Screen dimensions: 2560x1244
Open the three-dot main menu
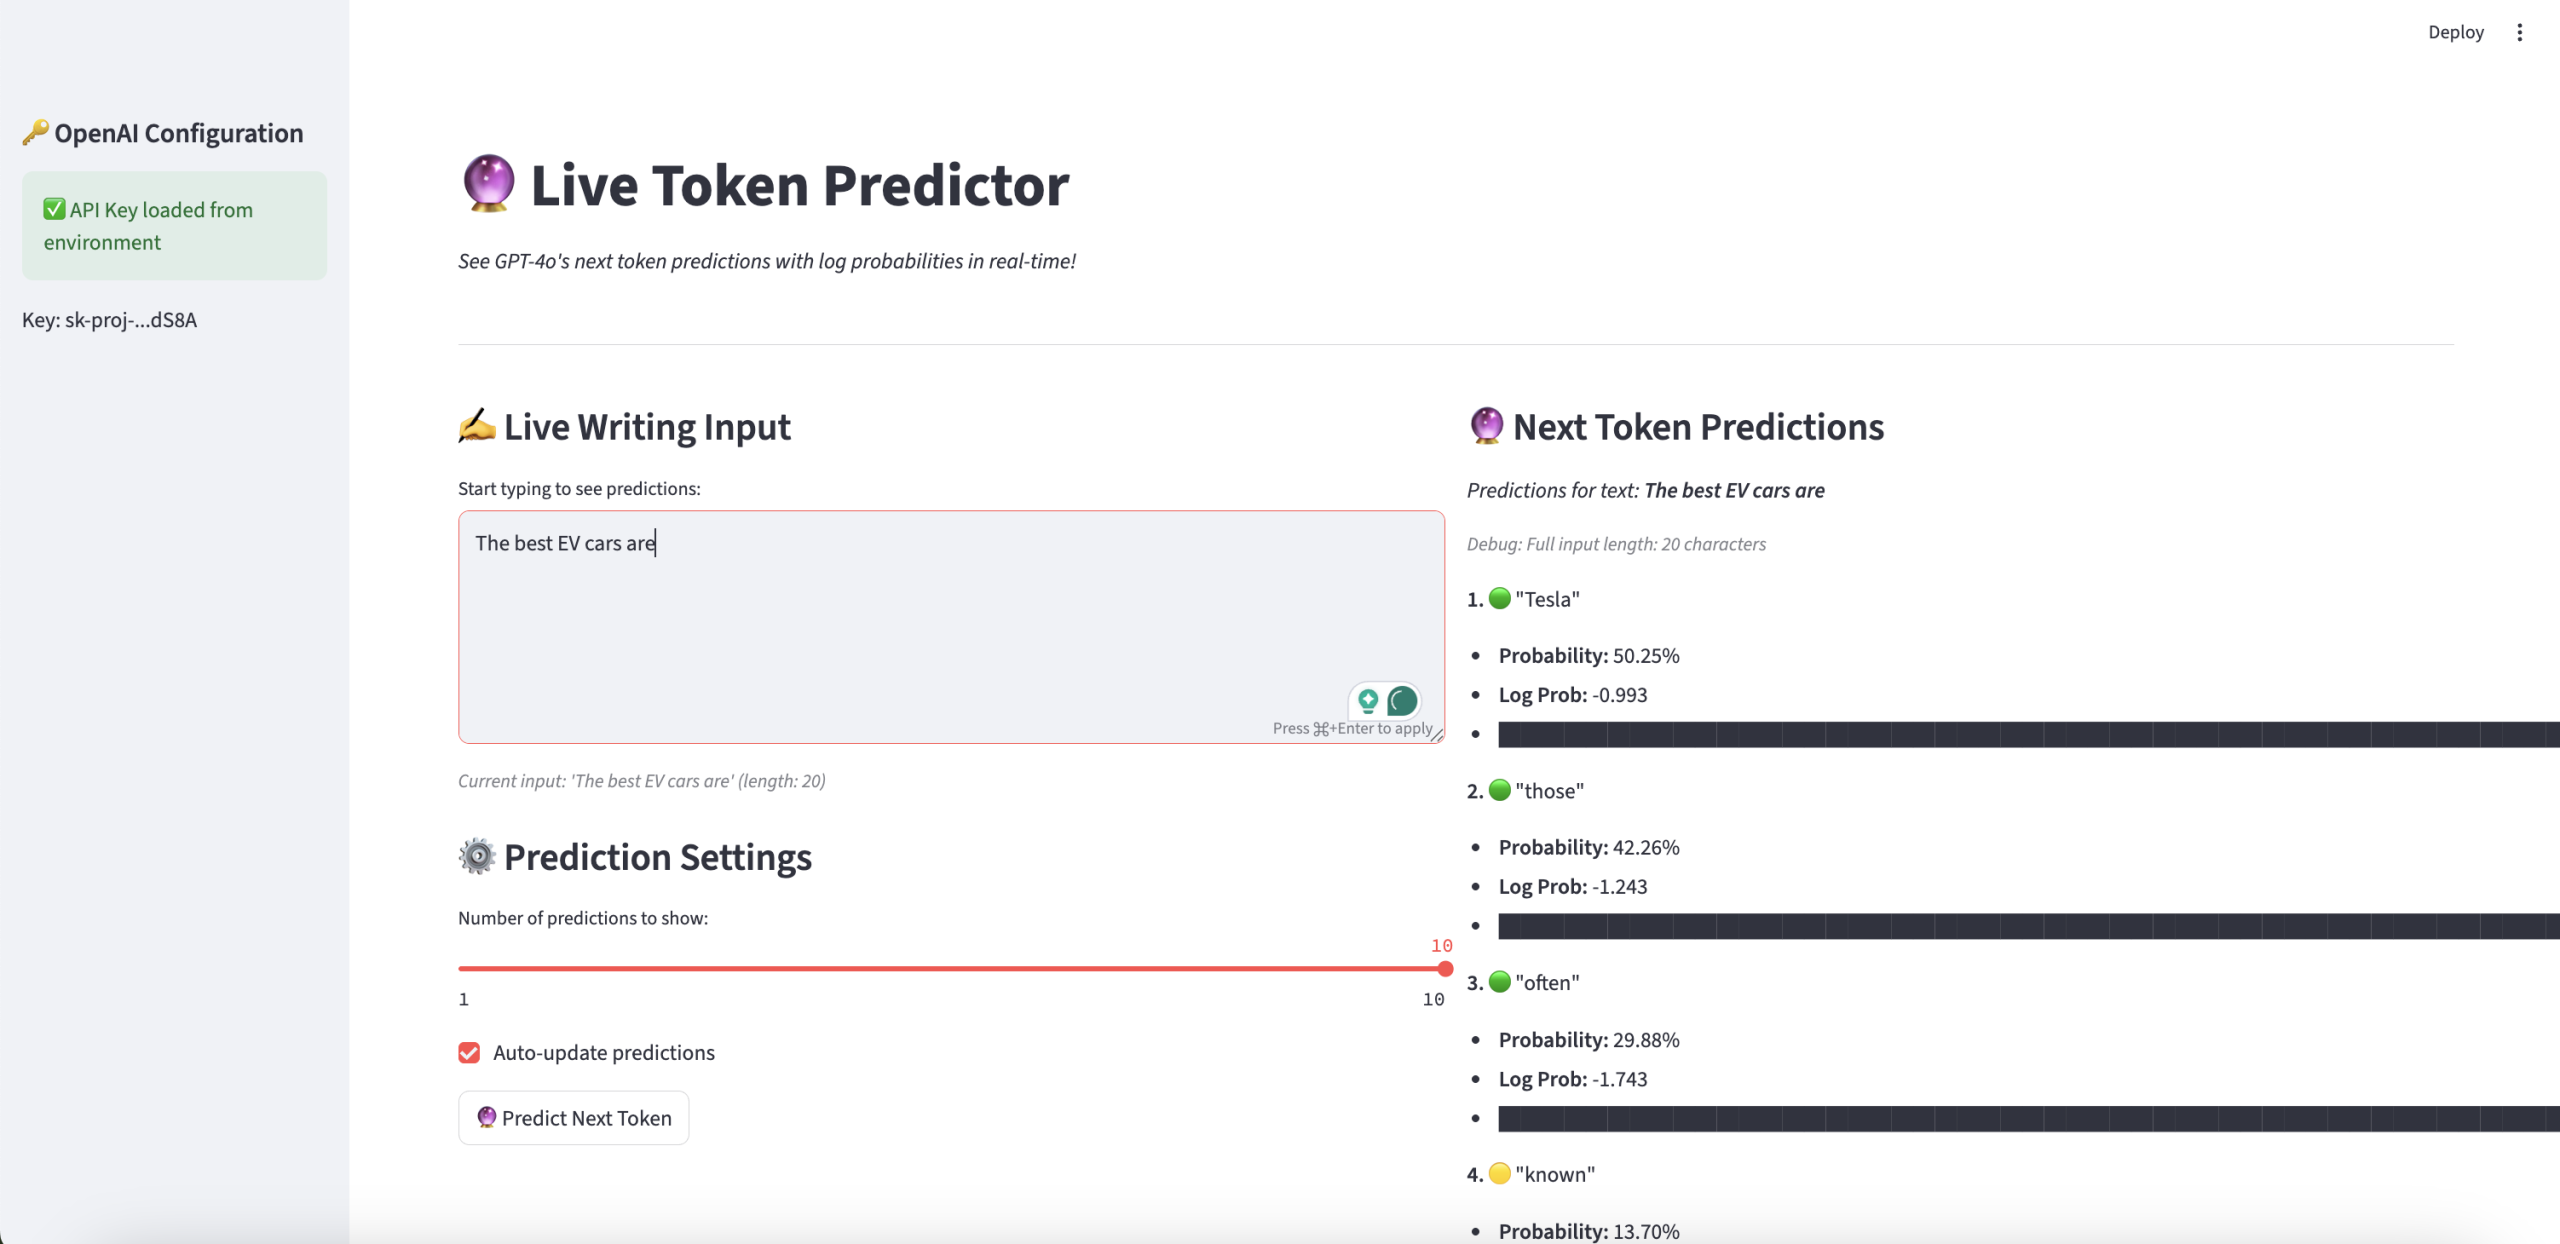click(x=2519, y=32)
